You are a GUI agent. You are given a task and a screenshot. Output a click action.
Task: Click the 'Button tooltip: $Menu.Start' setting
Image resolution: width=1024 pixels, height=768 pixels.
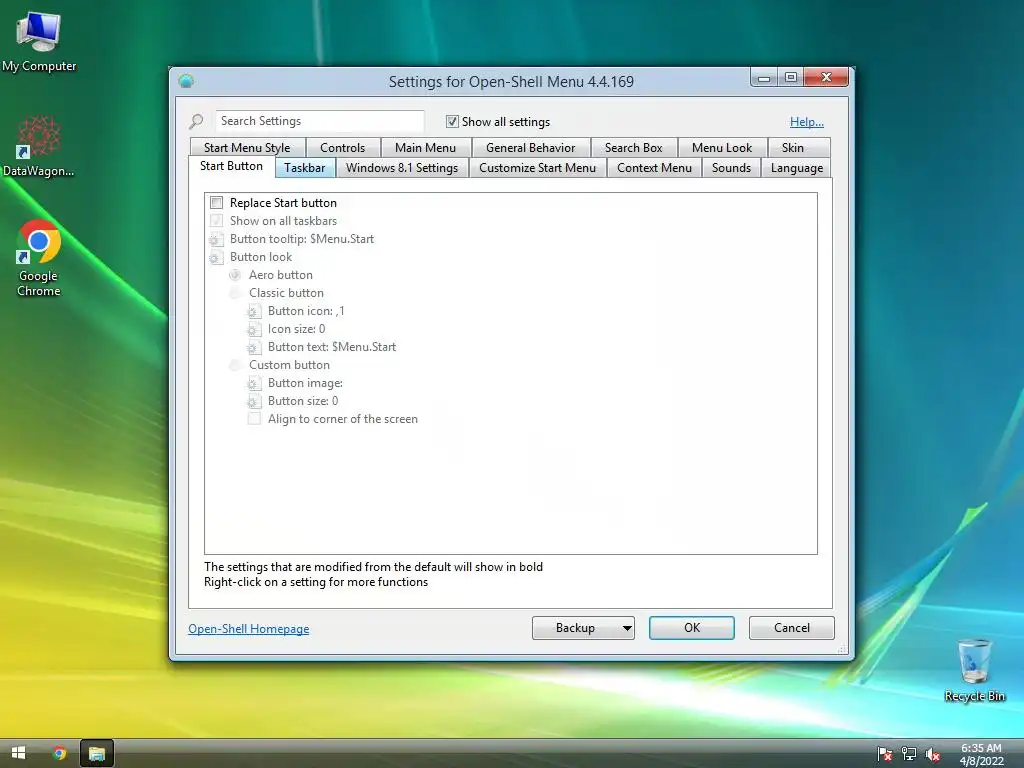(302, 239)
